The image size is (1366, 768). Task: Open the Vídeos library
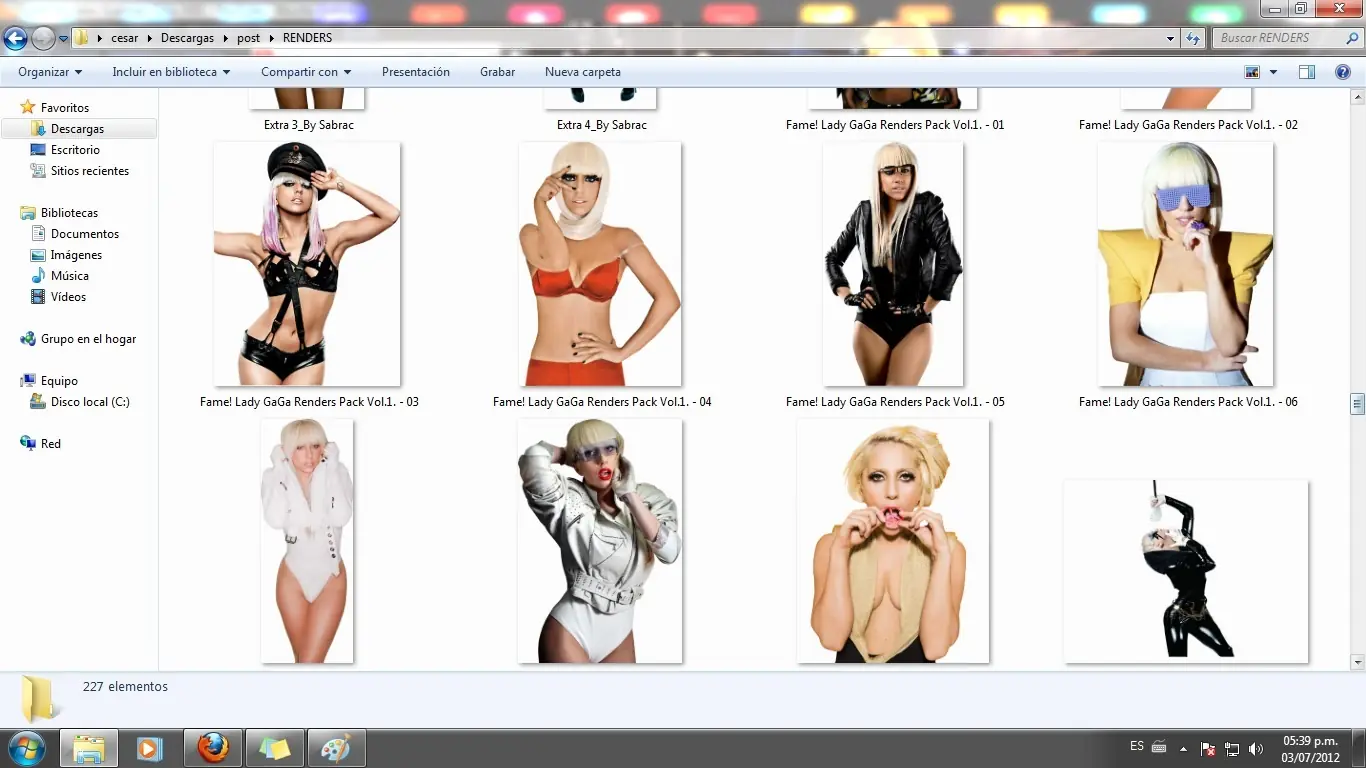pos(68,297)
